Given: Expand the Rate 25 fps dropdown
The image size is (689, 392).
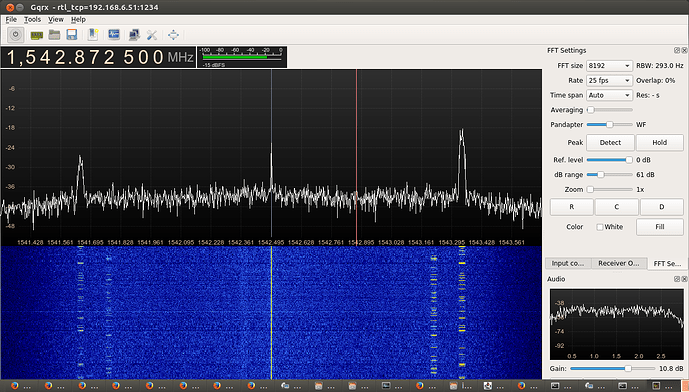Looking at the screenshot, I should (609, 80).
